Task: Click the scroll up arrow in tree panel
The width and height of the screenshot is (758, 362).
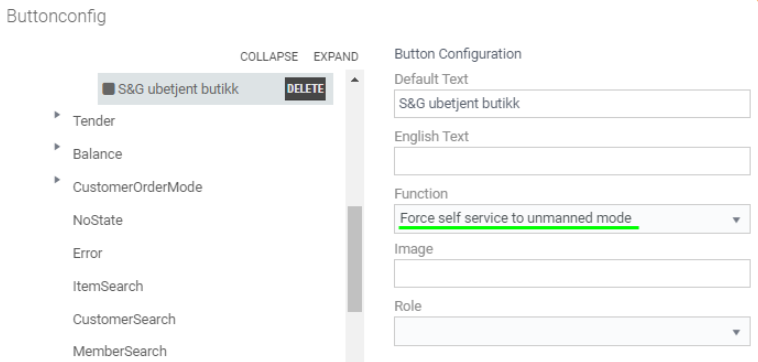Action: 355,80
